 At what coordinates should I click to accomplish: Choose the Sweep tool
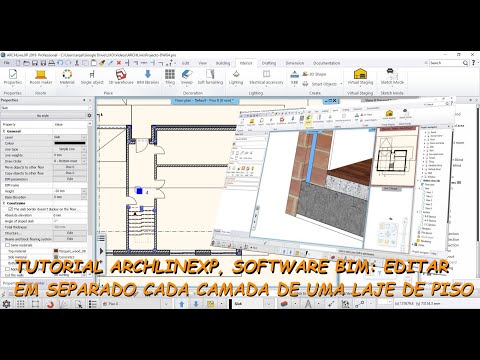(x=187, y=77)
